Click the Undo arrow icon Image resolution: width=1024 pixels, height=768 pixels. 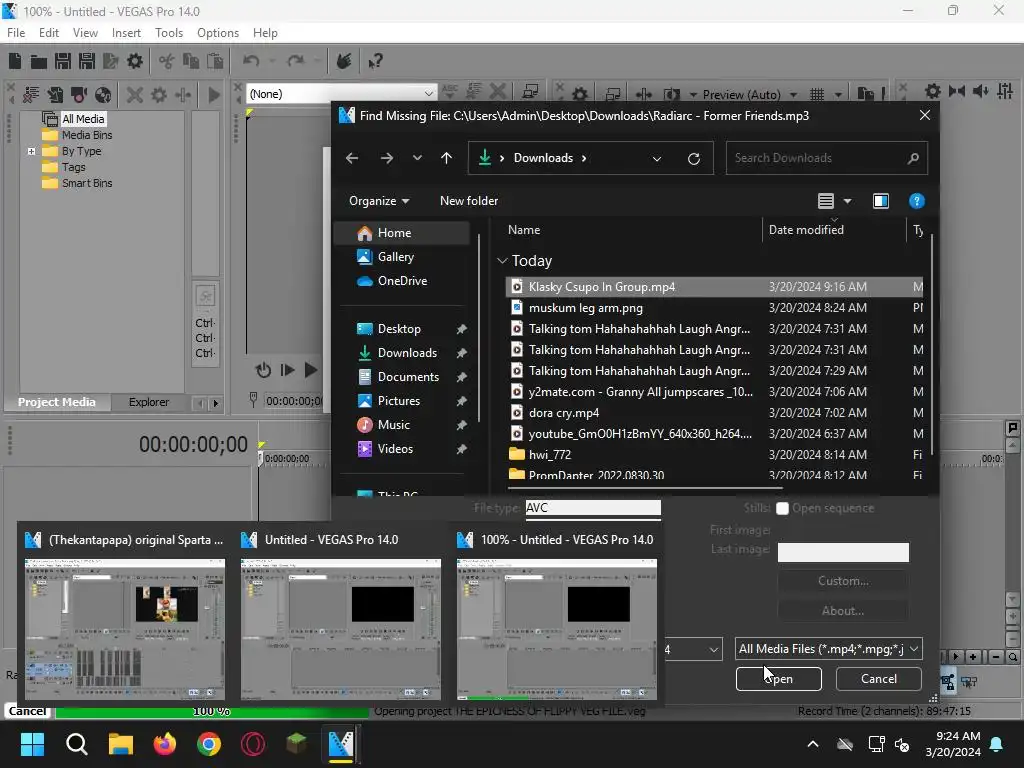[251, 61]
